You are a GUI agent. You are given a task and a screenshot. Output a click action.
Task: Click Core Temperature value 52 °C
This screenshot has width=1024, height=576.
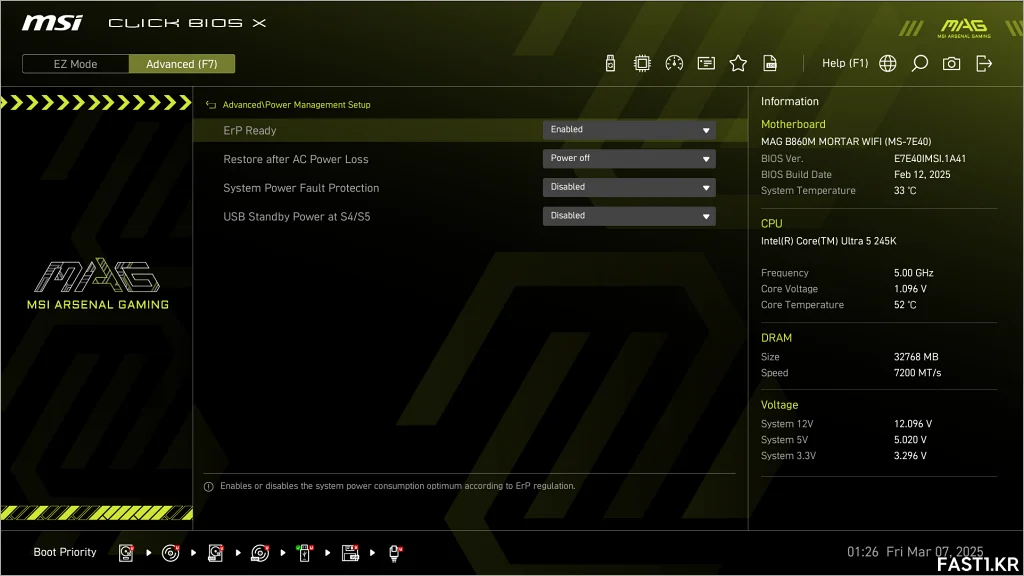tap(905, 305)
